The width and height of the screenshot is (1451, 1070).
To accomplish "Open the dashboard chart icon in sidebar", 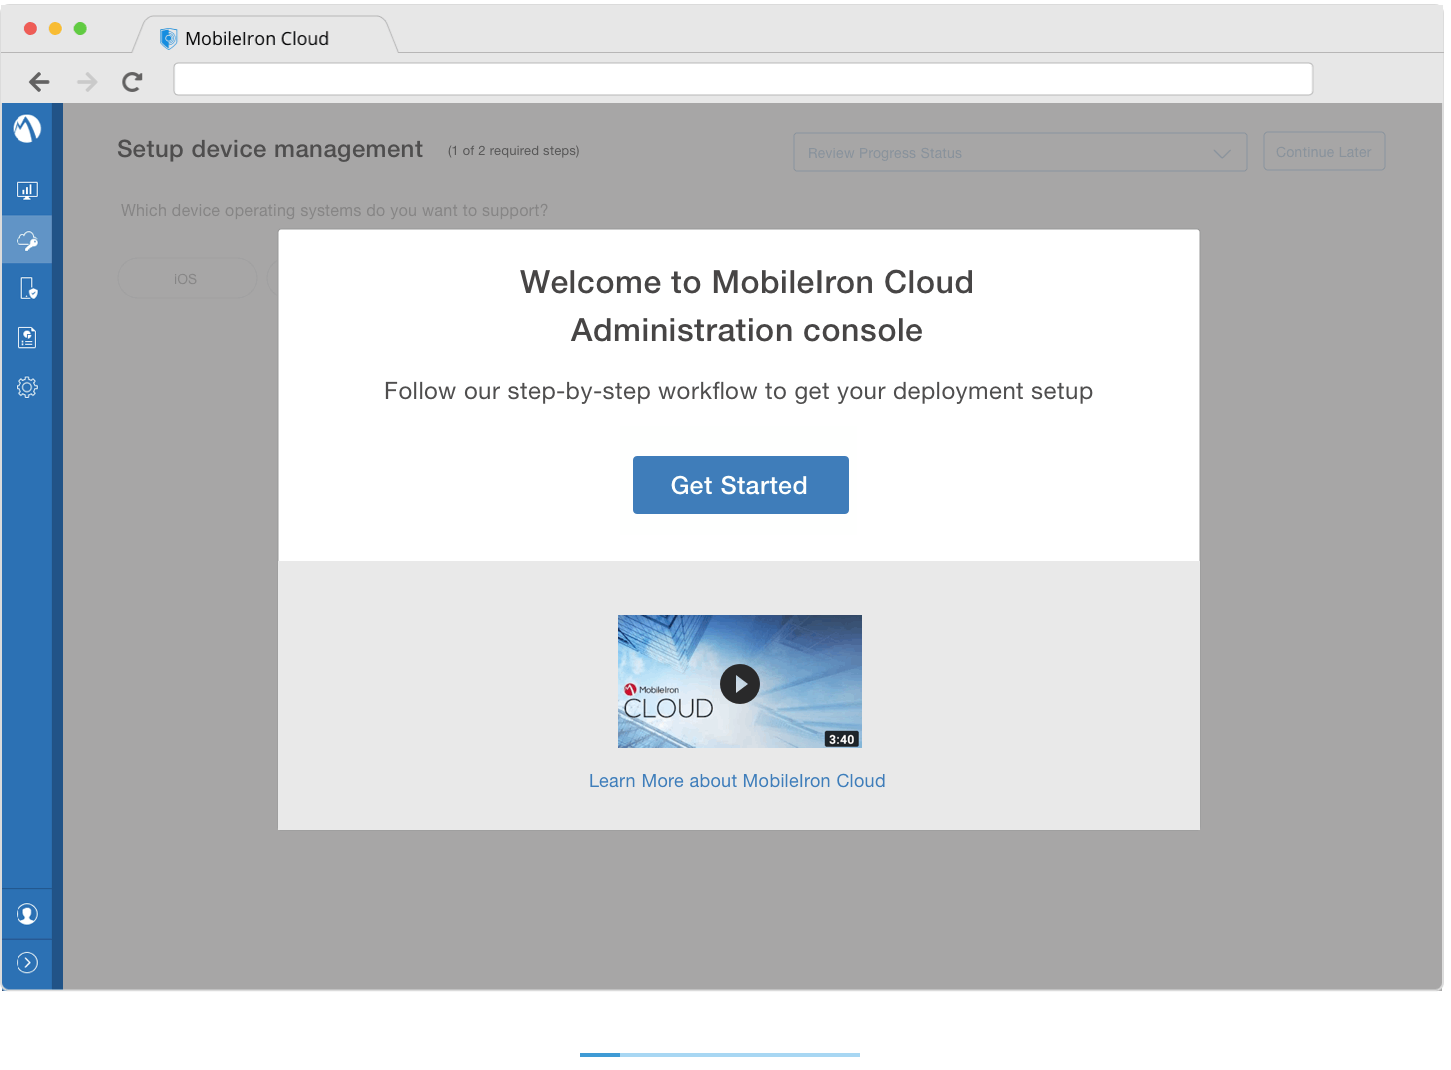I will point(27,190).
